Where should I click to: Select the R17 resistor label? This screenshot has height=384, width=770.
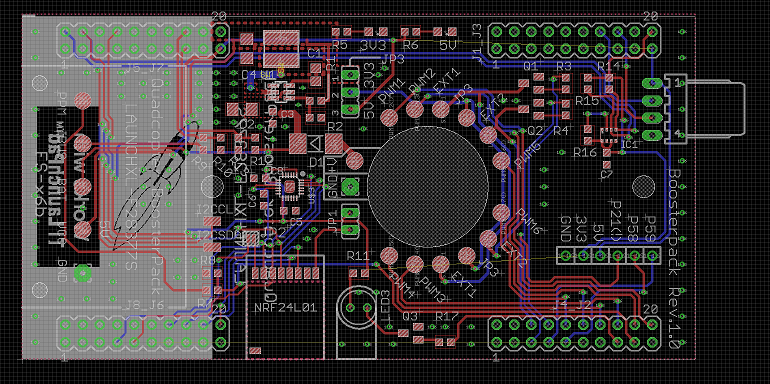click(446, 315)
